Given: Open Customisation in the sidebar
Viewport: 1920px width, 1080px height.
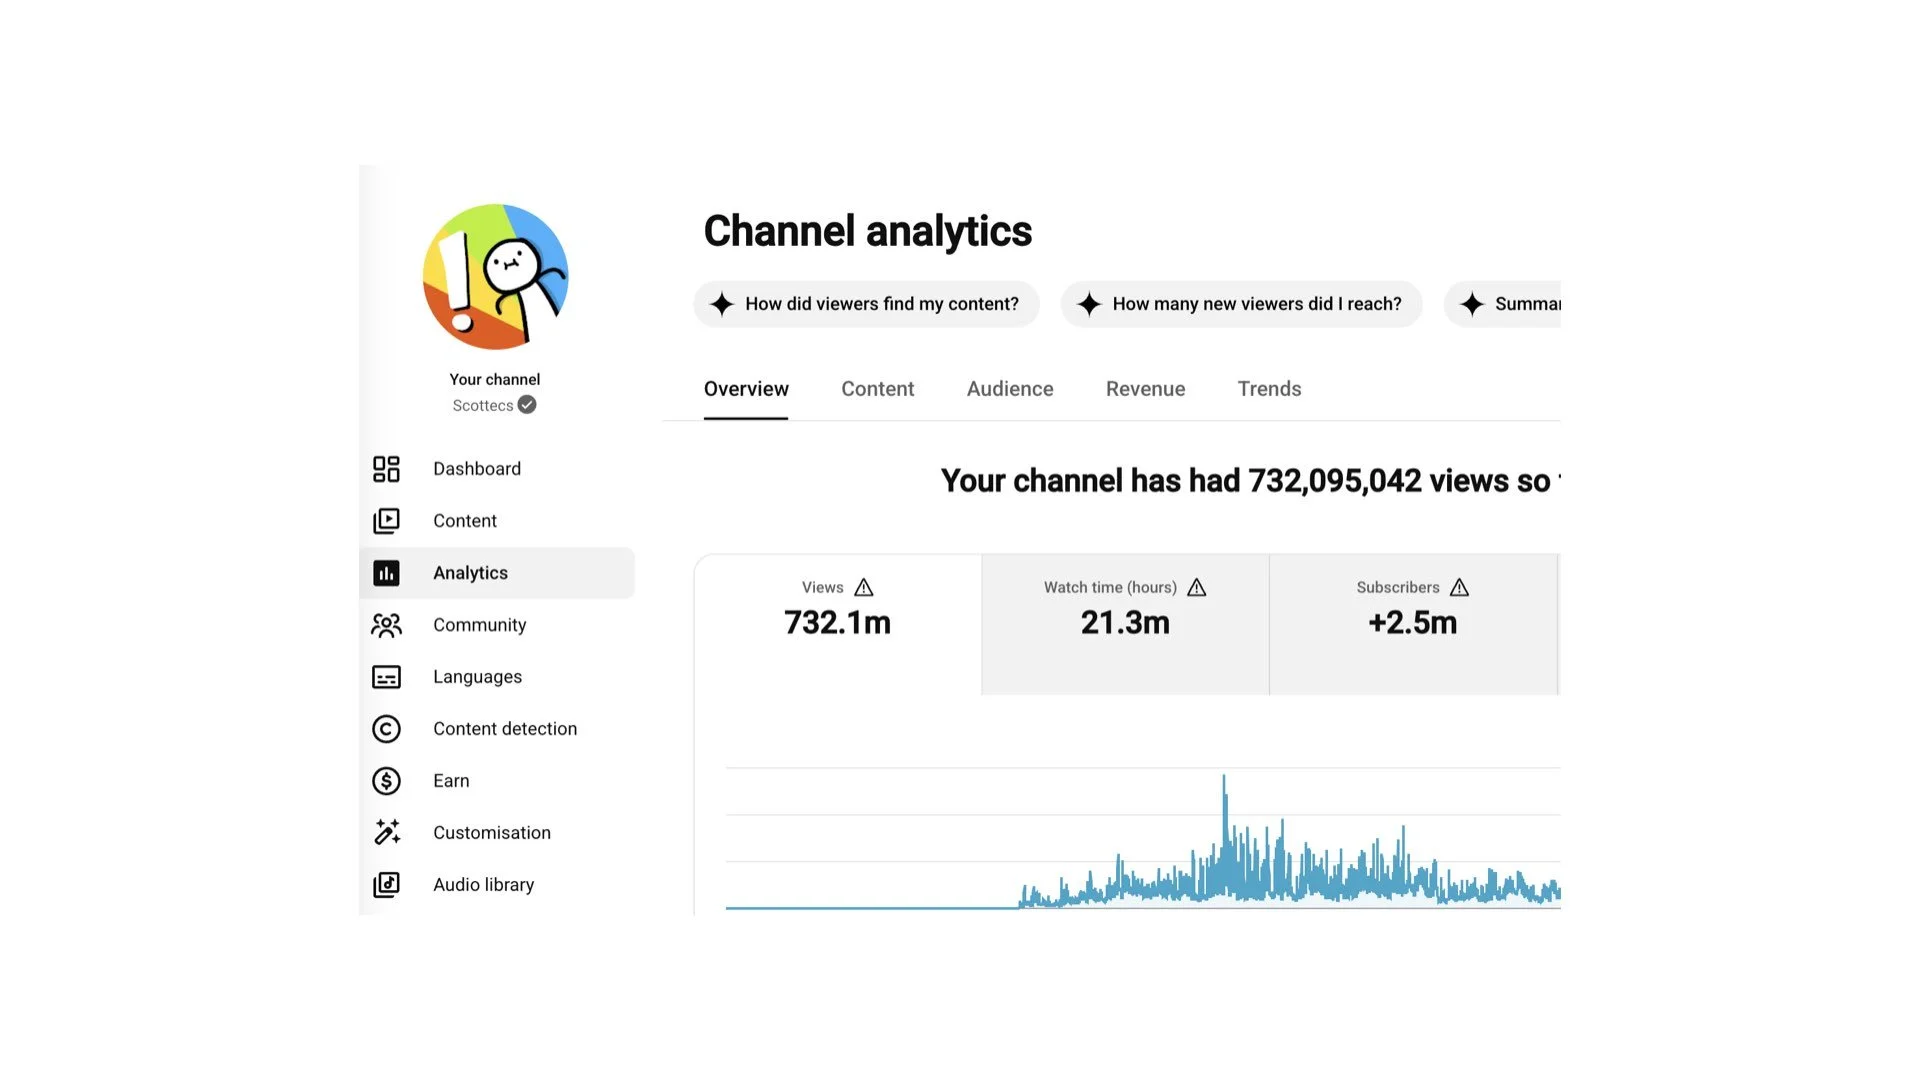Looking at the screenshot, I should point(497,833).
